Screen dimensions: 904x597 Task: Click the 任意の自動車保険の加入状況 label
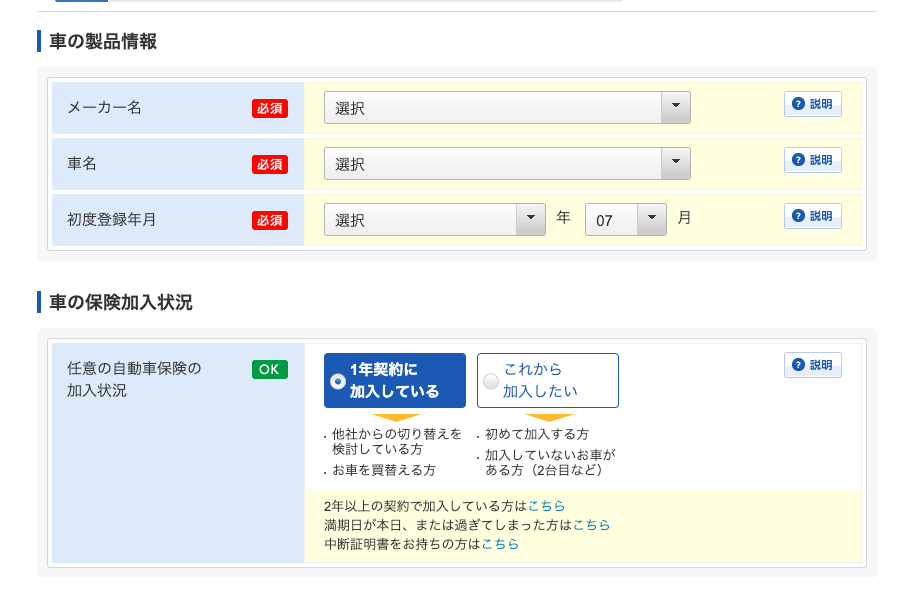point(134,379)
